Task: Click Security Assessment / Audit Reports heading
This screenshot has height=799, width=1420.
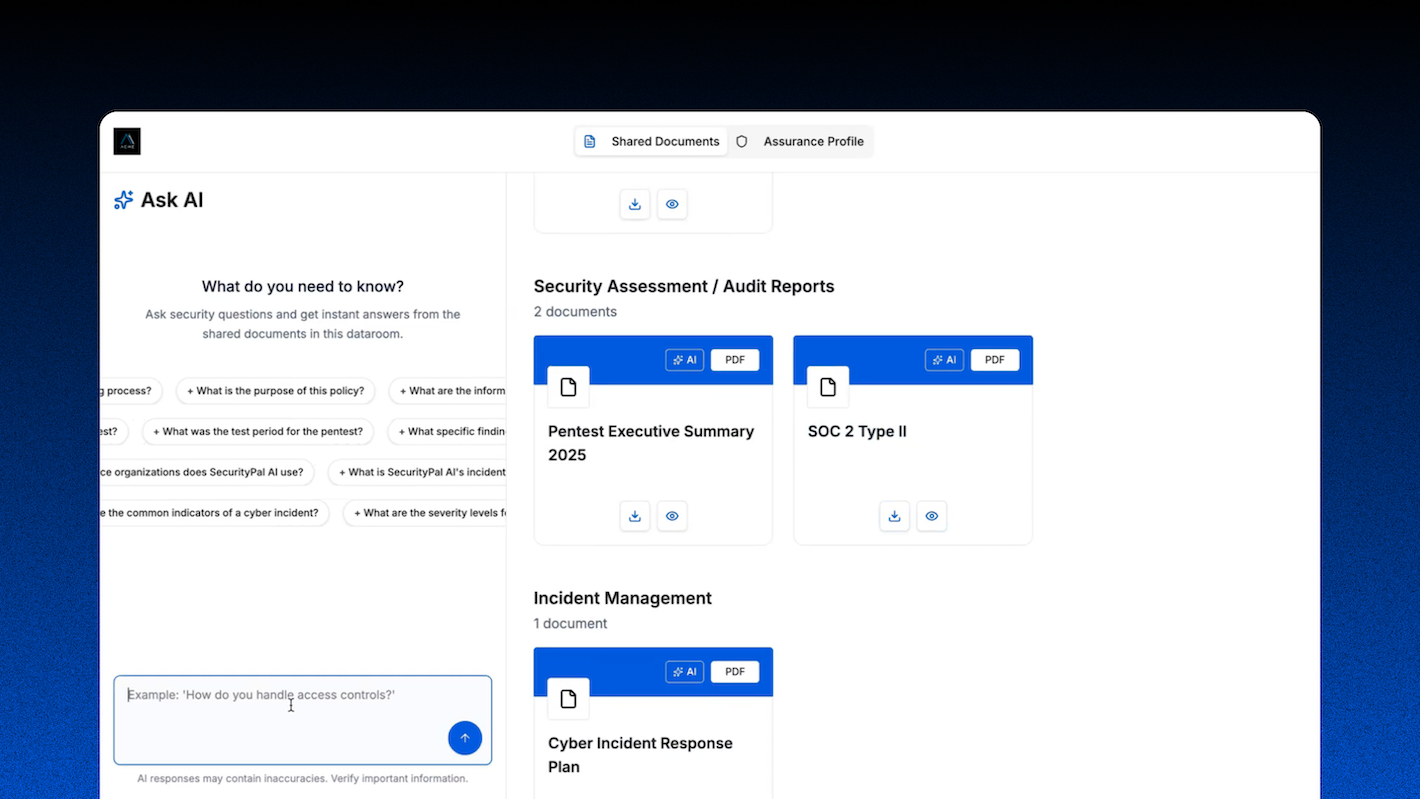Action: click(684, 286)
